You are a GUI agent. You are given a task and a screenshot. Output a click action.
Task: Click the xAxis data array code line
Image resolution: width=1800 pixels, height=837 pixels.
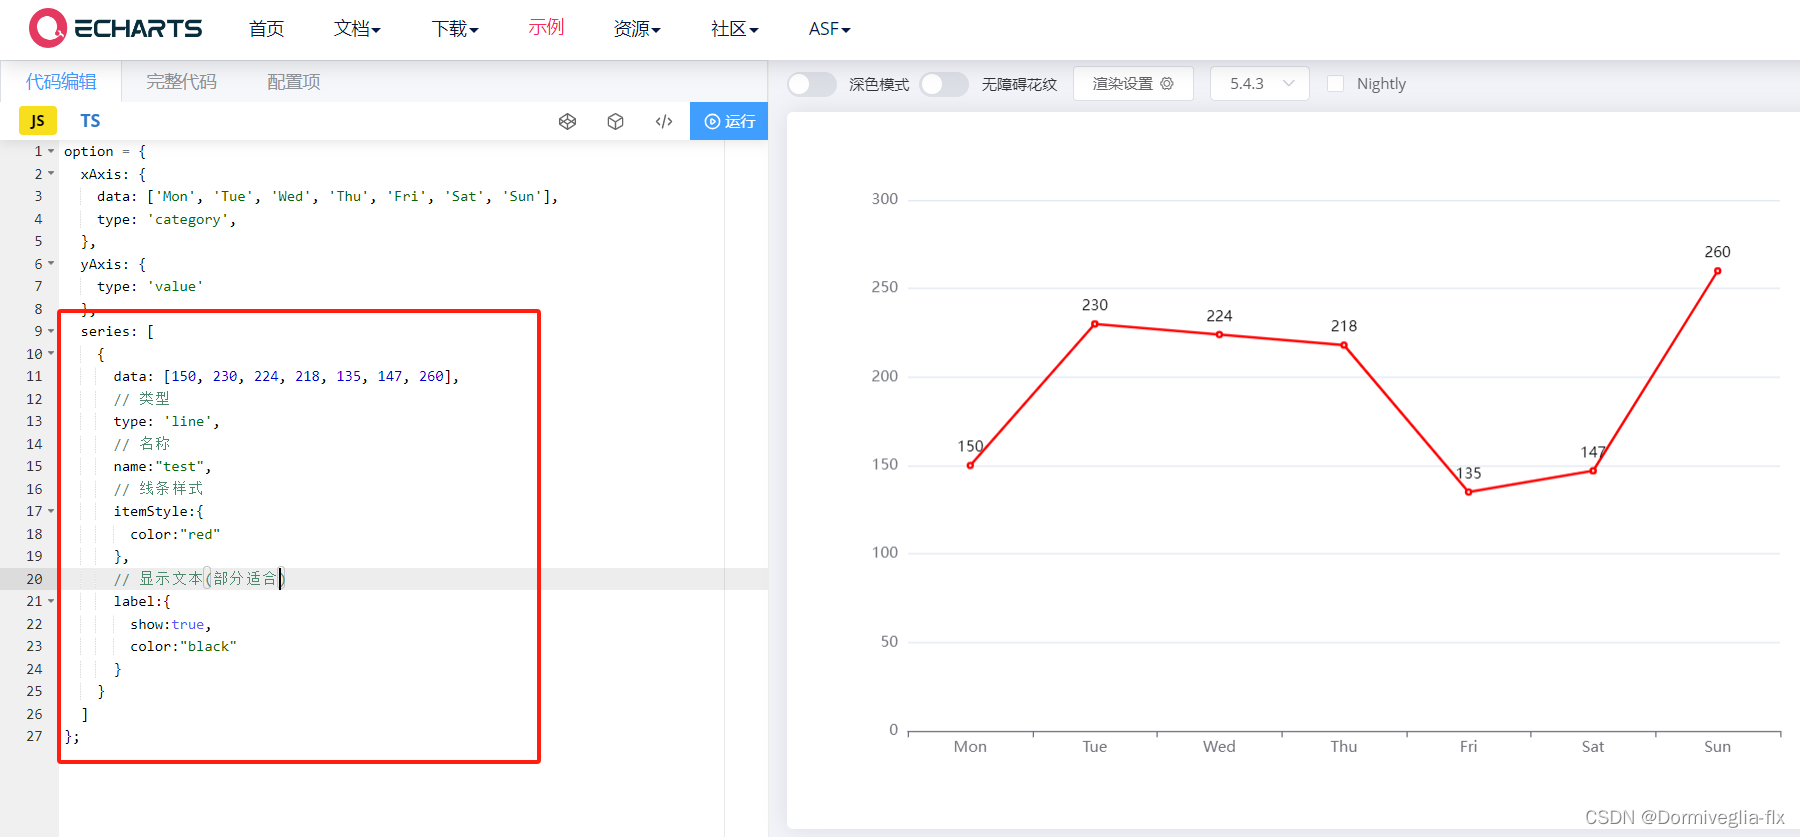(328, 196)
